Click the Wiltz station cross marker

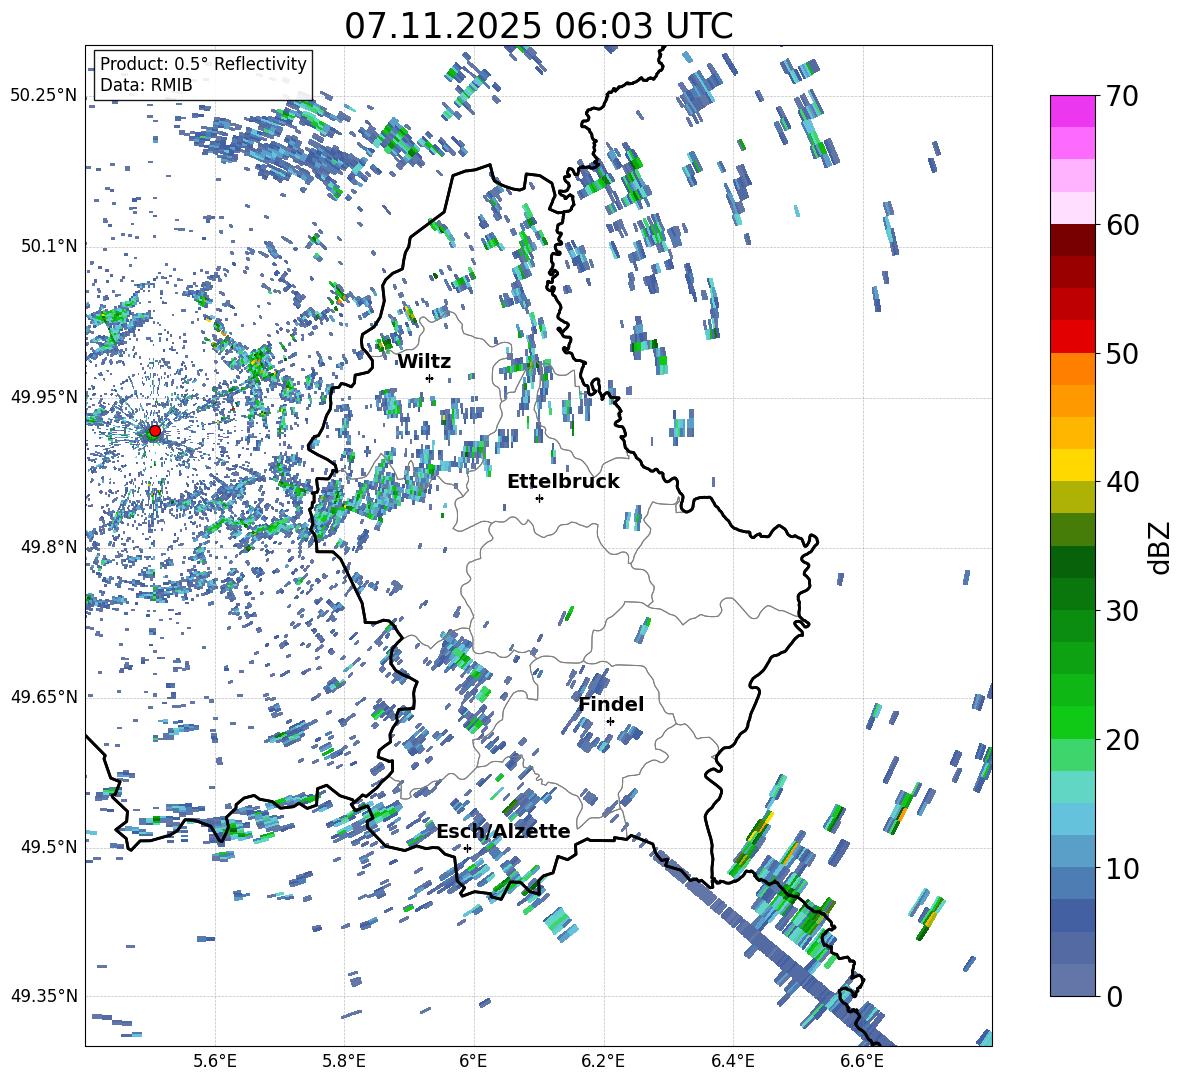pos(430,378)
